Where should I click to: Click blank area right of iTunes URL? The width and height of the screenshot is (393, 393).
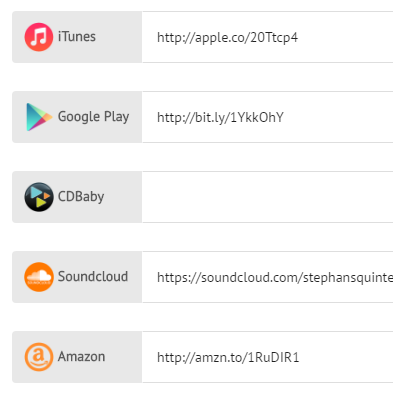tap(345, 37)
